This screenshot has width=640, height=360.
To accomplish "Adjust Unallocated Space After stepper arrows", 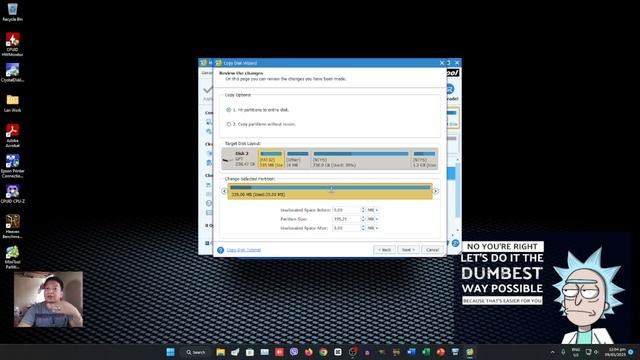I will pyautogui.click(x=362, y=228).
